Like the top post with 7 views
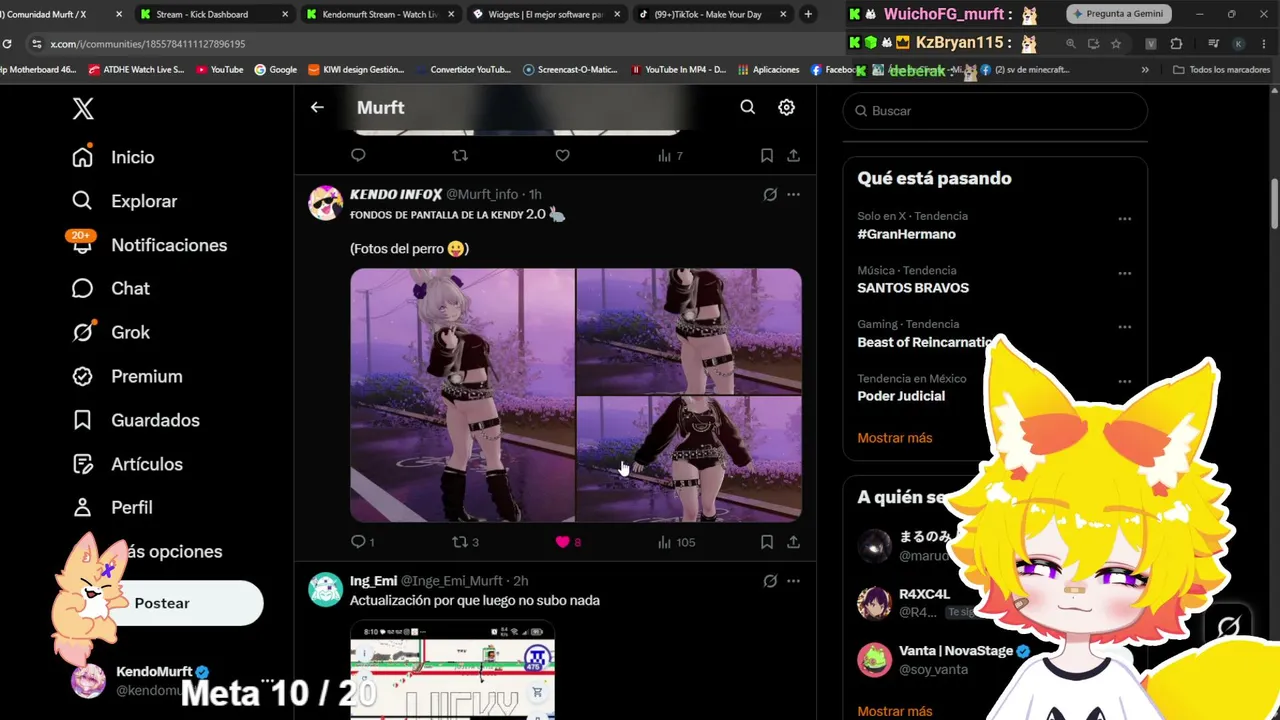The image size is (1280, 720). pyautogui.click(x=562, y=155)
